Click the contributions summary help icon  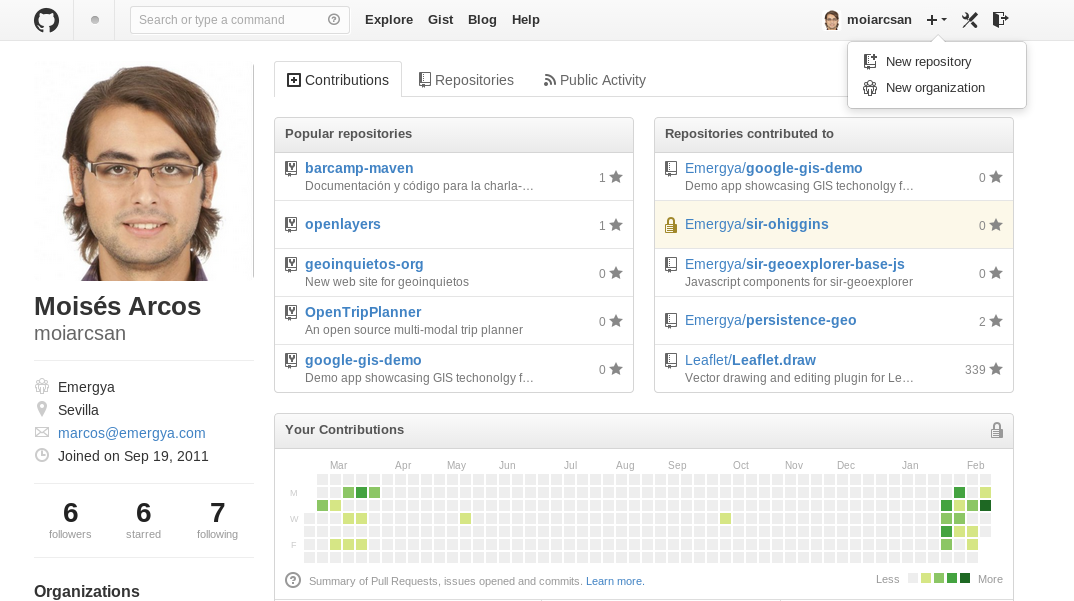pos(293,580)
